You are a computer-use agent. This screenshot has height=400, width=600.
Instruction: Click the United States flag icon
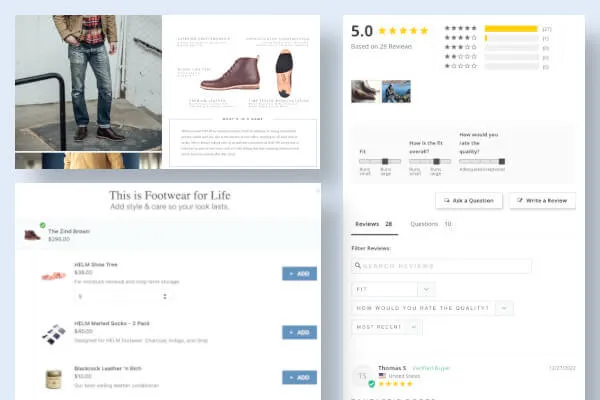tap(382, 376)
